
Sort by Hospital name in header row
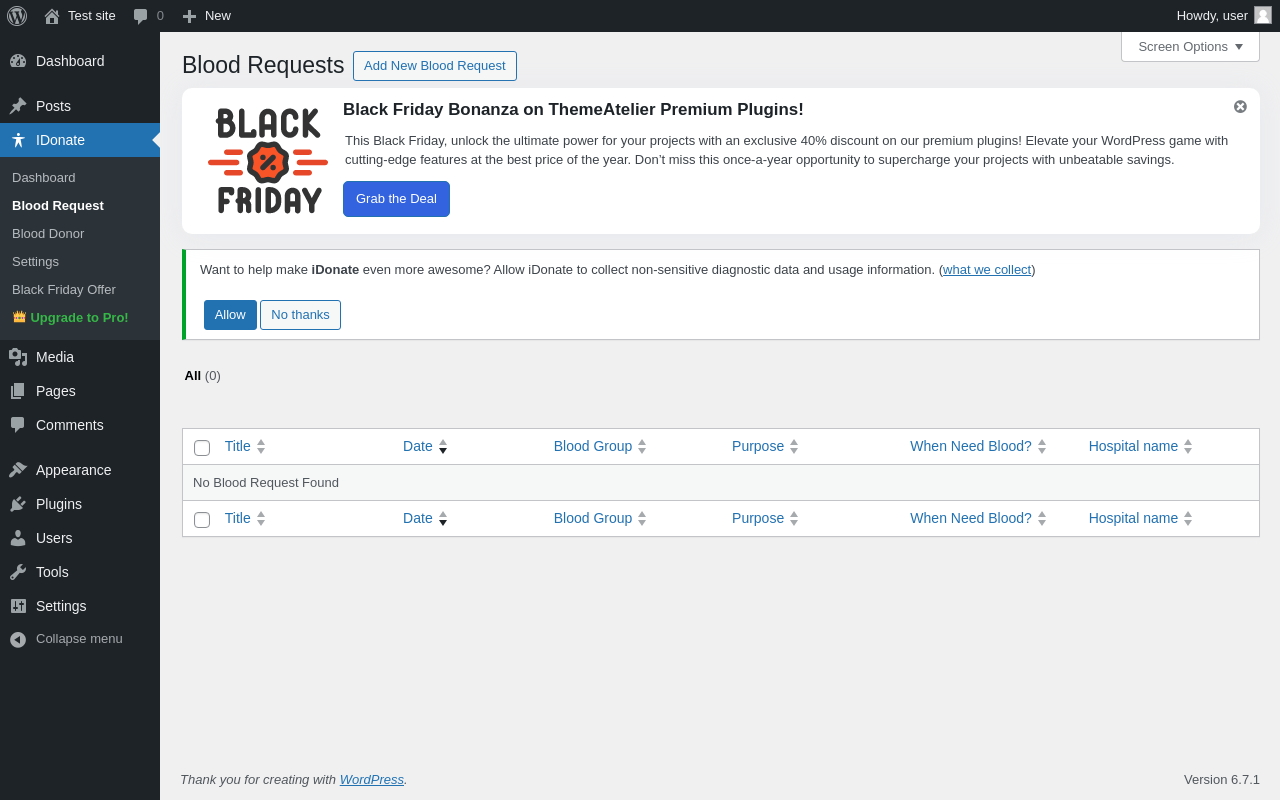tap(1140, 446)
